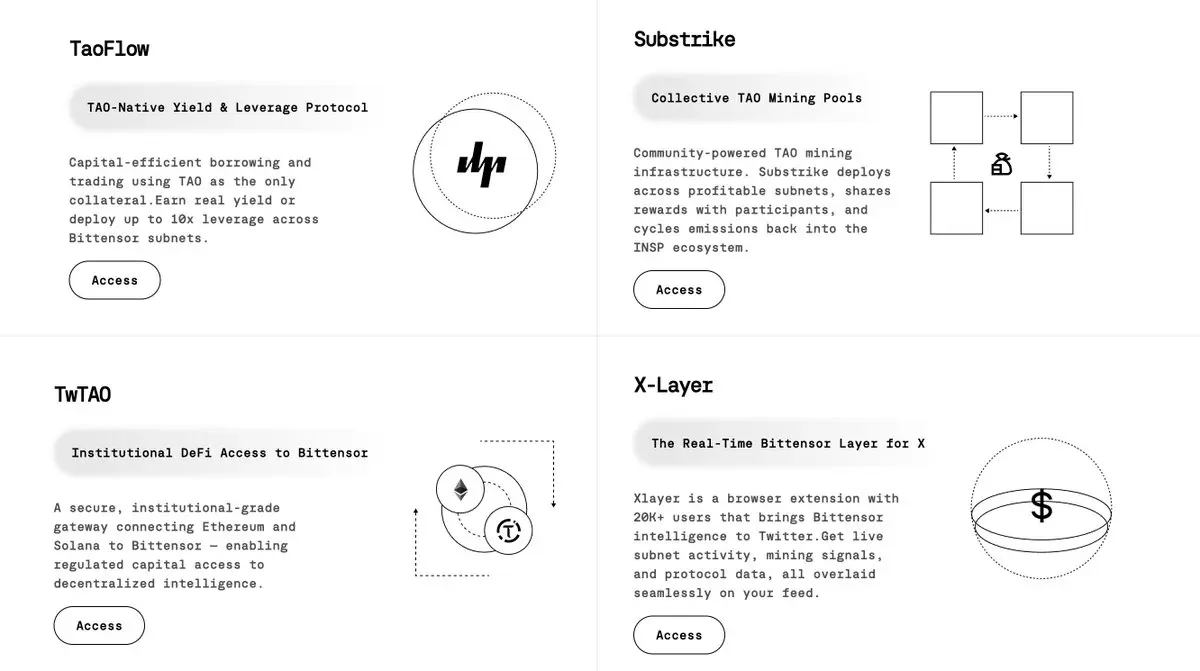Image resolution: width=1200 pixels, height=671 pixels.
Task: Click the bottom-left square in Substrike diagram
Action: [957, 208]
